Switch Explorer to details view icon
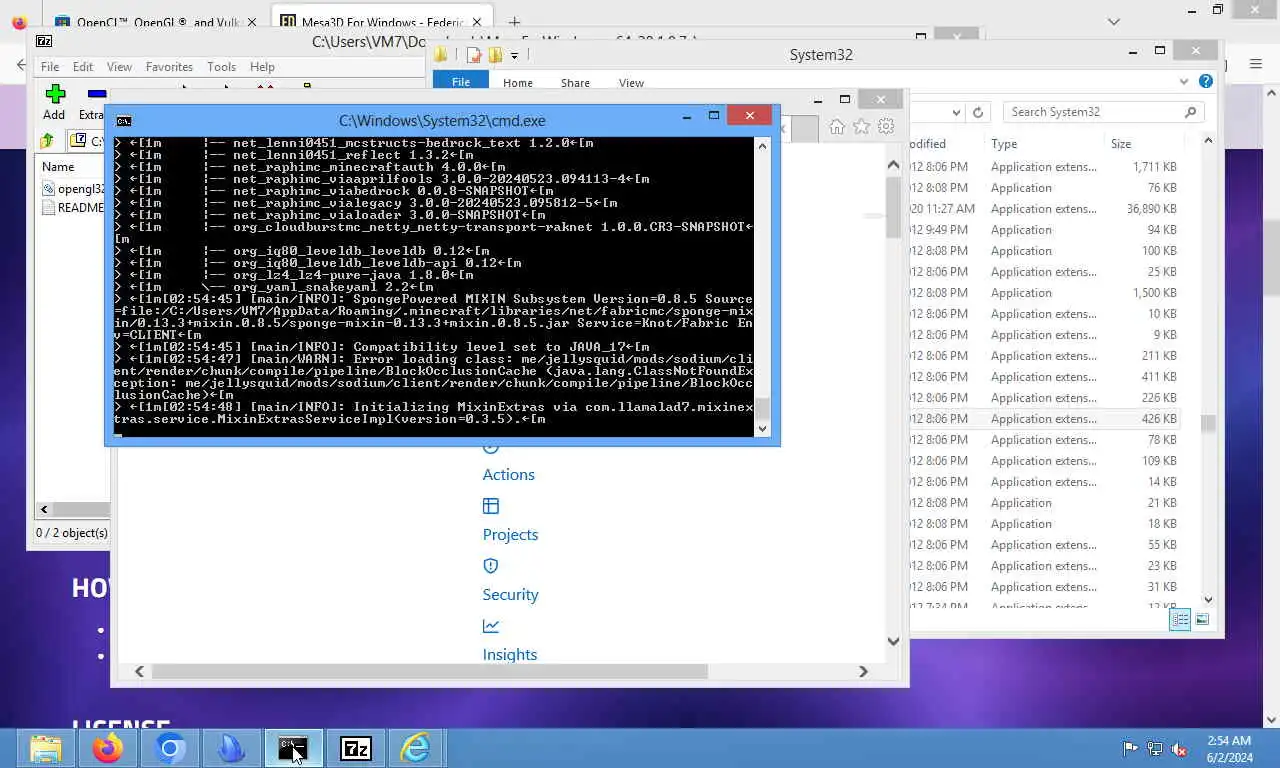 coord(1180,620)
